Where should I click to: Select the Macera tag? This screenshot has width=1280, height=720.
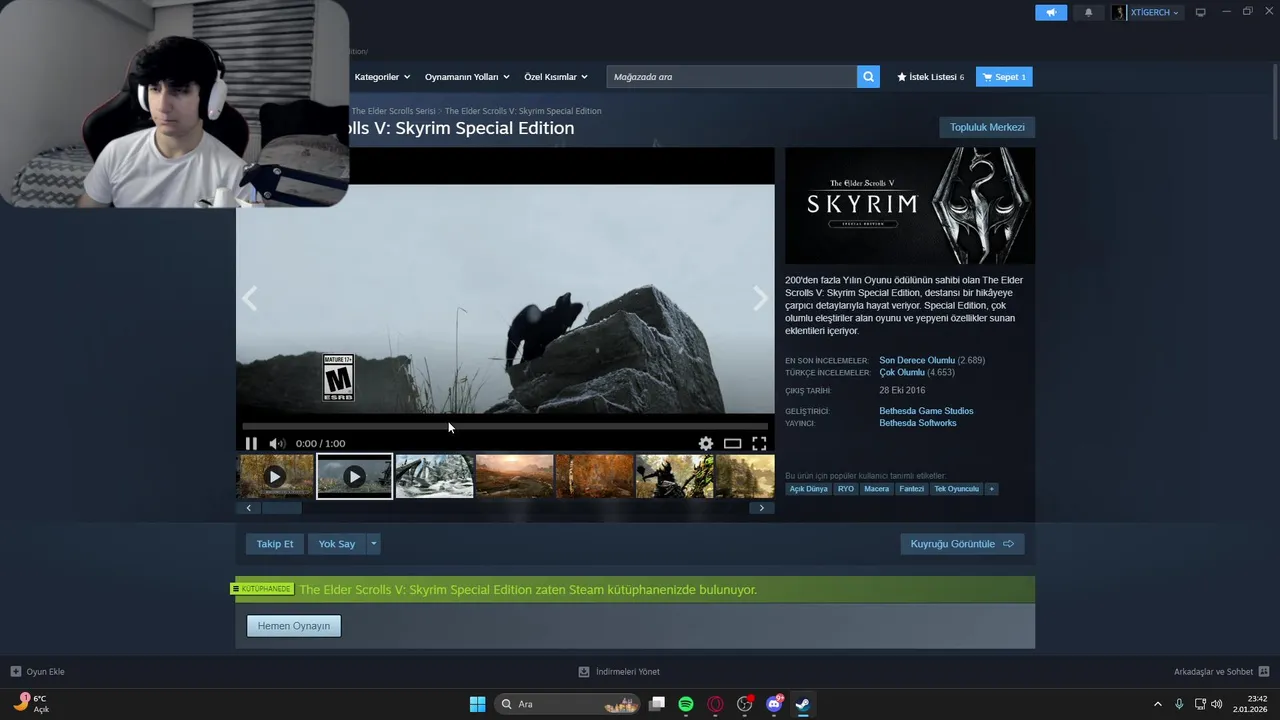876,489
